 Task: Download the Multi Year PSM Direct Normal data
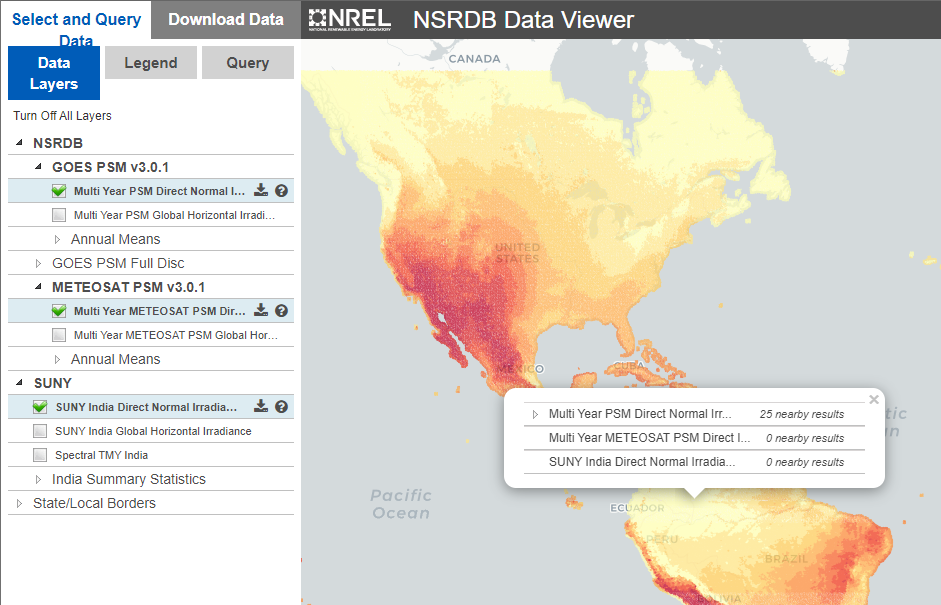coord(259,189)
